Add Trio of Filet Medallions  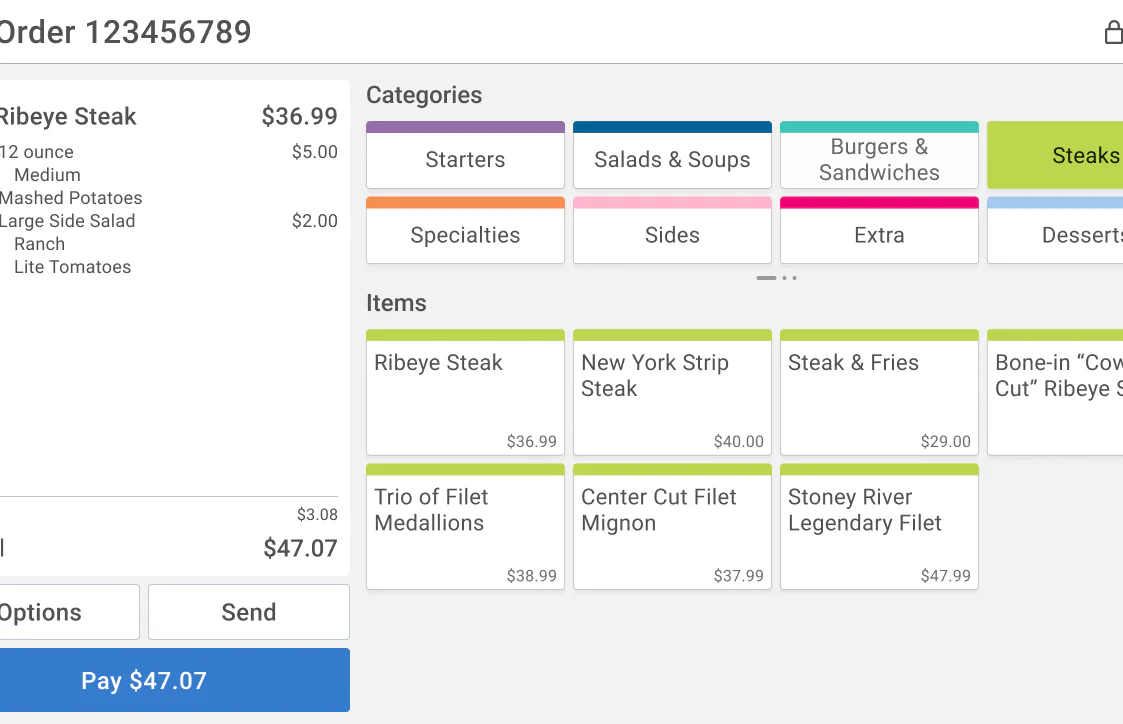click(466, 527)
